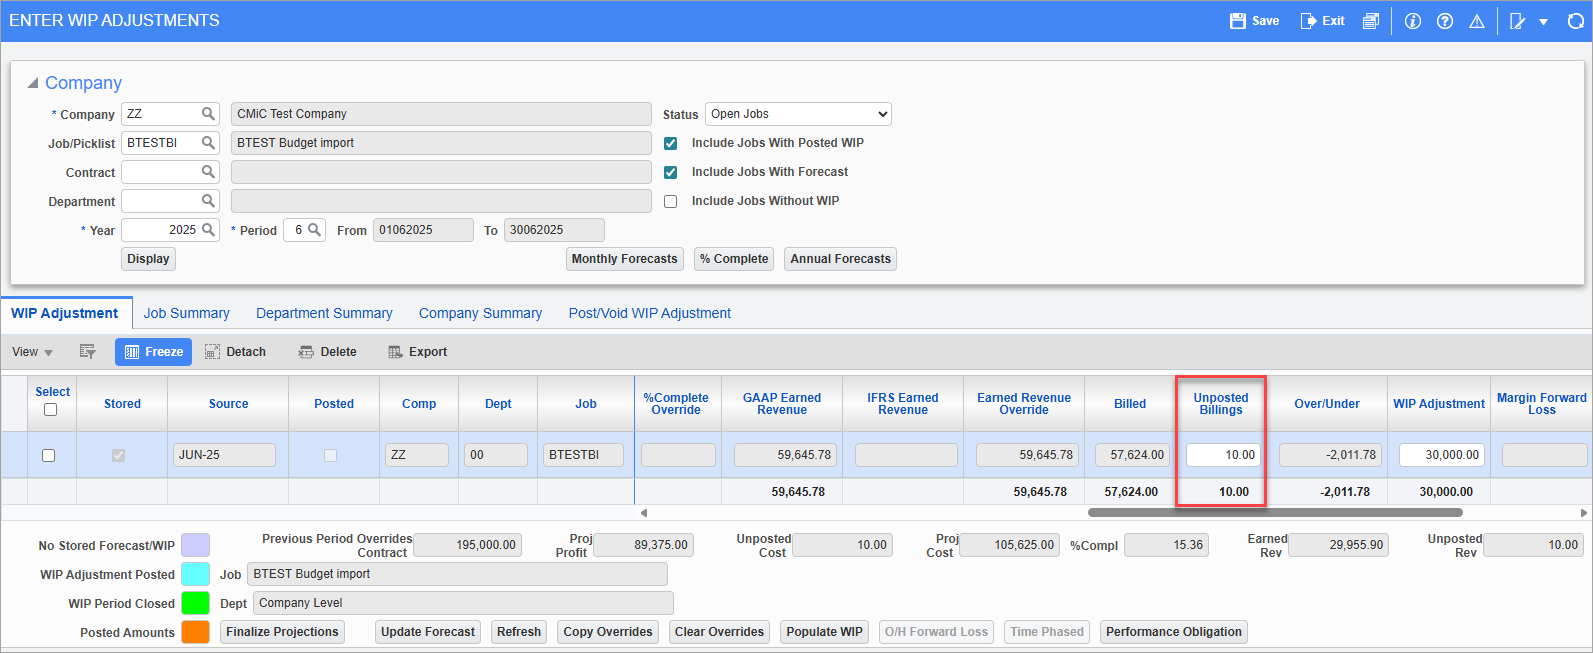
Task: Click the Populate WIP button
Action: pyautogui.click(x=824, y=632)
